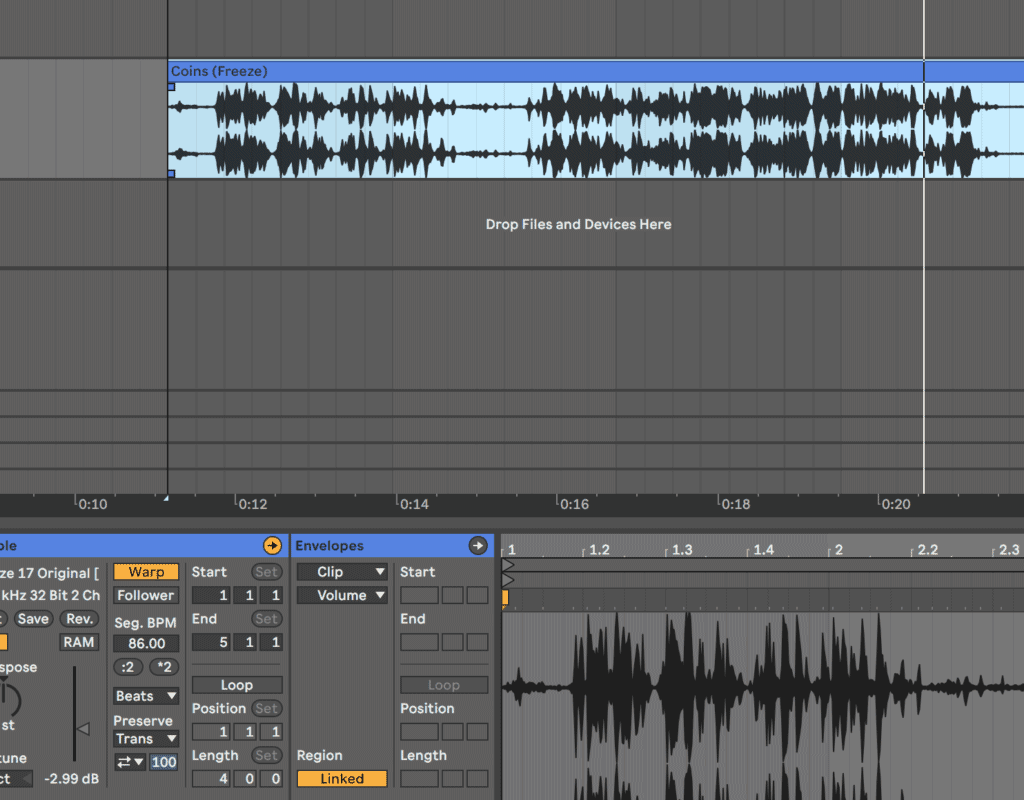1024x800 pixels.
Task: Enable the sample Loop switch
Action: [x=237, y=685]
